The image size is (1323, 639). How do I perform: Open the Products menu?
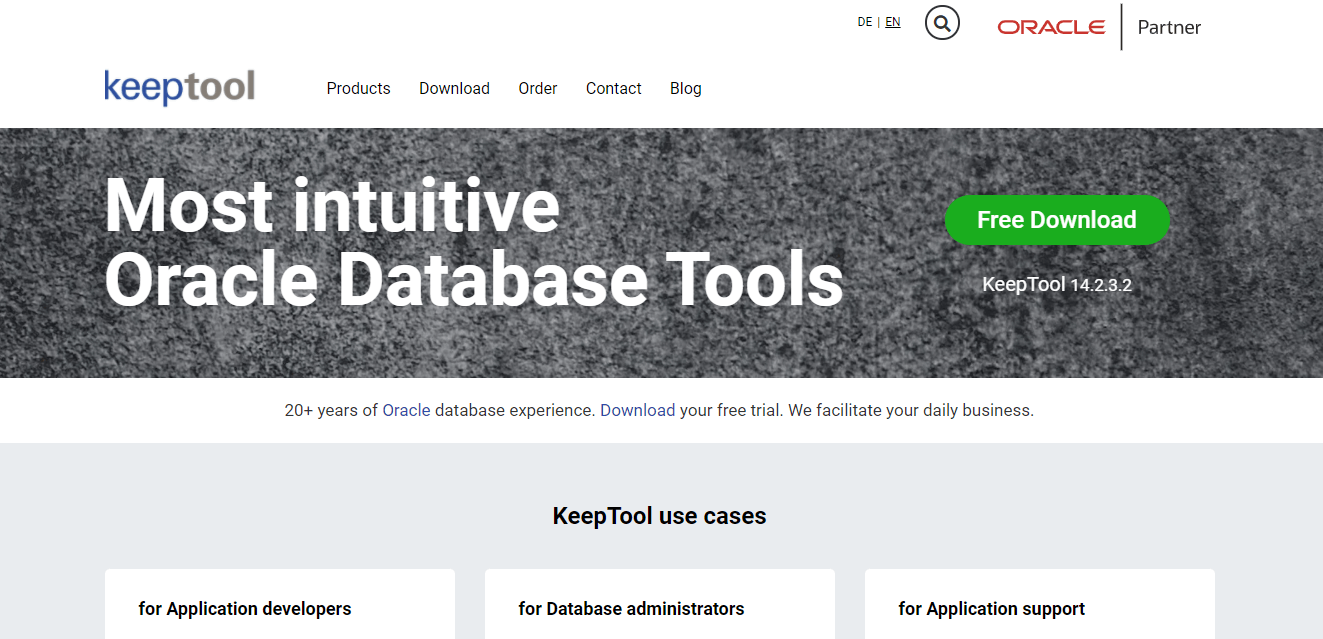pos(359,88)
